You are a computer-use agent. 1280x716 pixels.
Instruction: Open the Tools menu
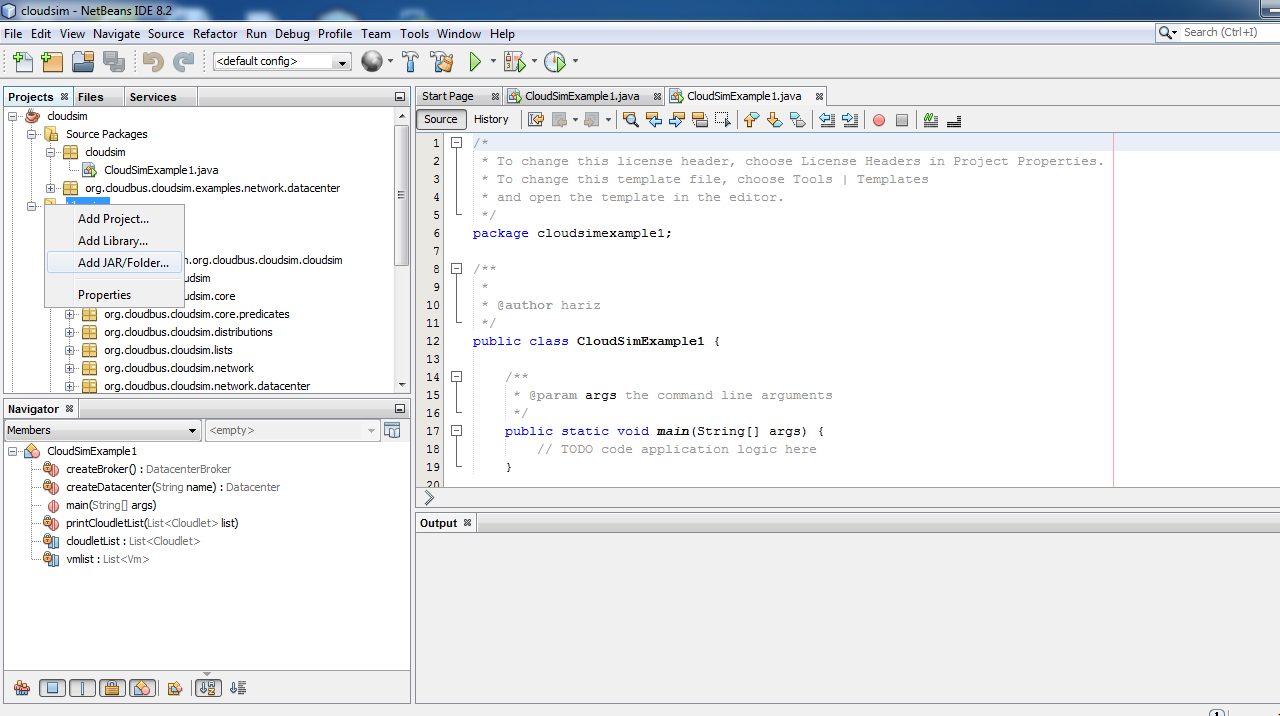(x=414, y=33)
